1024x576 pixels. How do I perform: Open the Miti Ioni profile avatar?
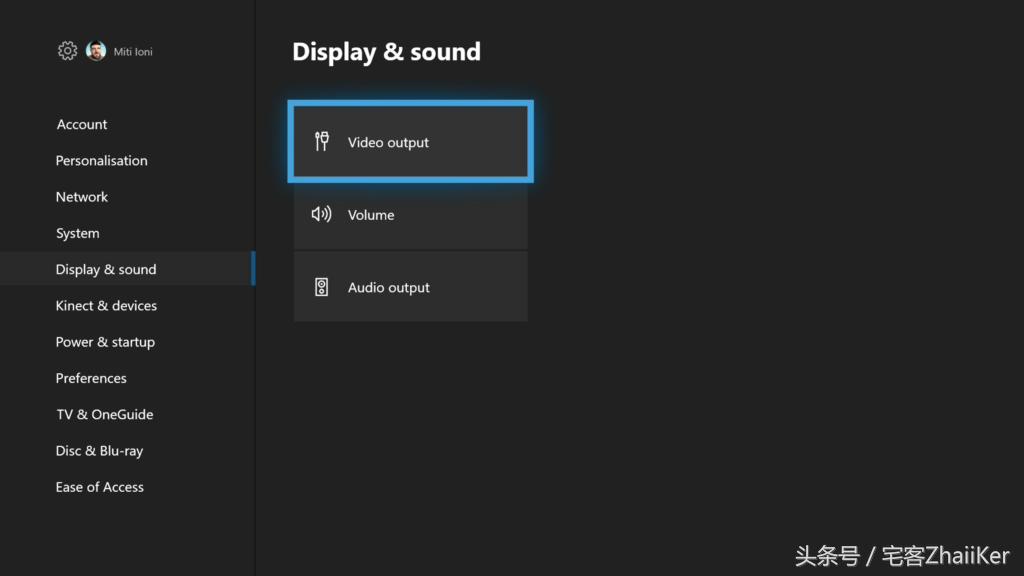coord(96,51)
